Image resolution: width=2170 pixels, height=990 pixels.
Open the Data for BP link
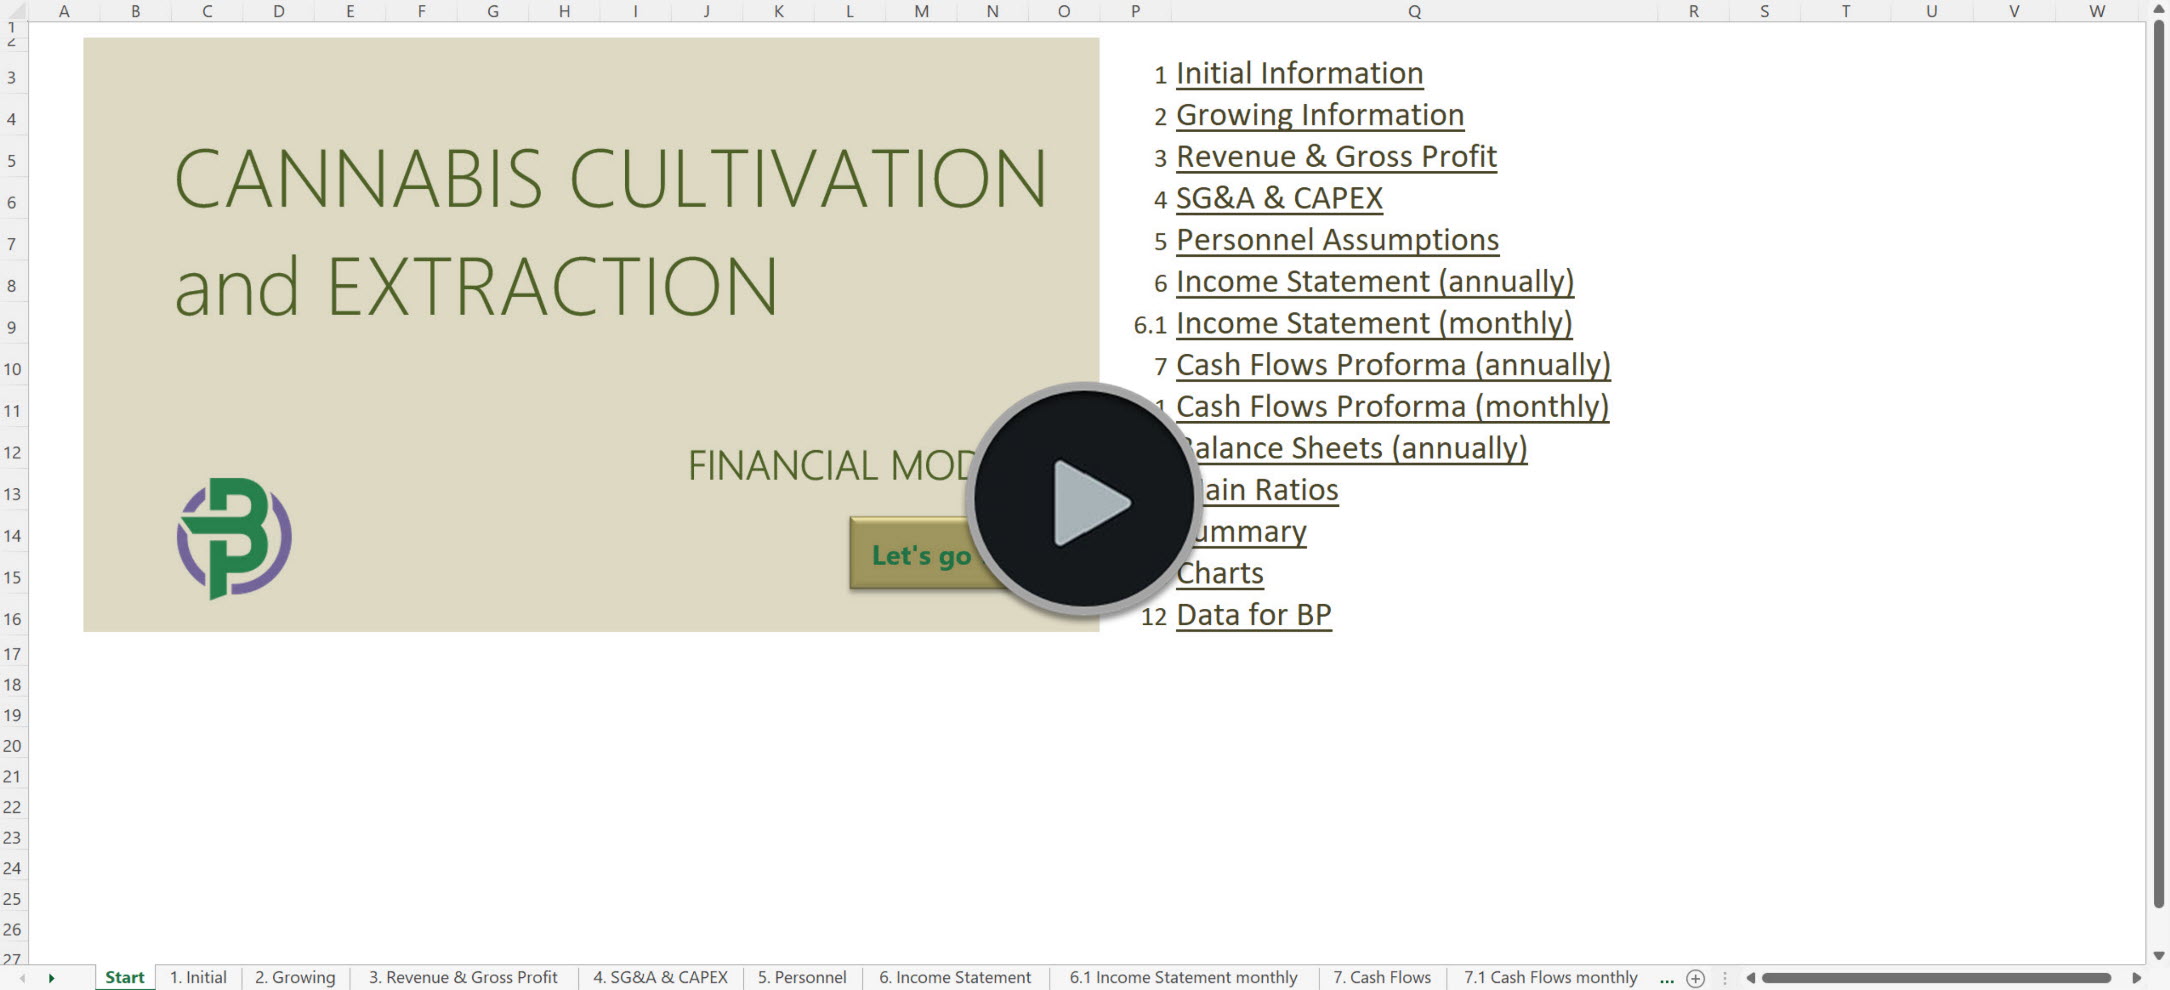click(1254, 614)
